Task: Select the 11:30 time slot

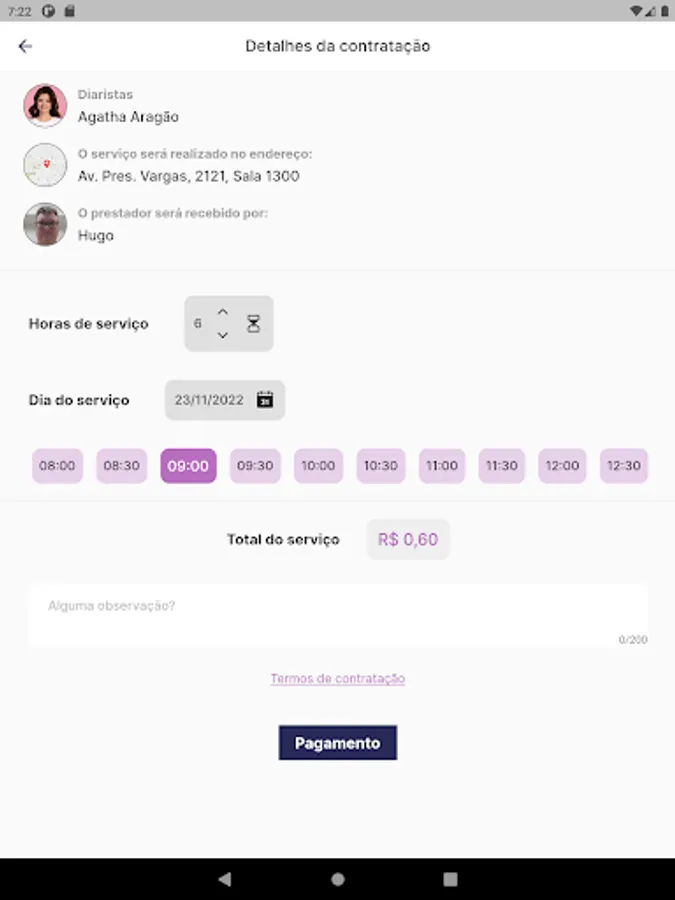Action: [x=501, y=466]
